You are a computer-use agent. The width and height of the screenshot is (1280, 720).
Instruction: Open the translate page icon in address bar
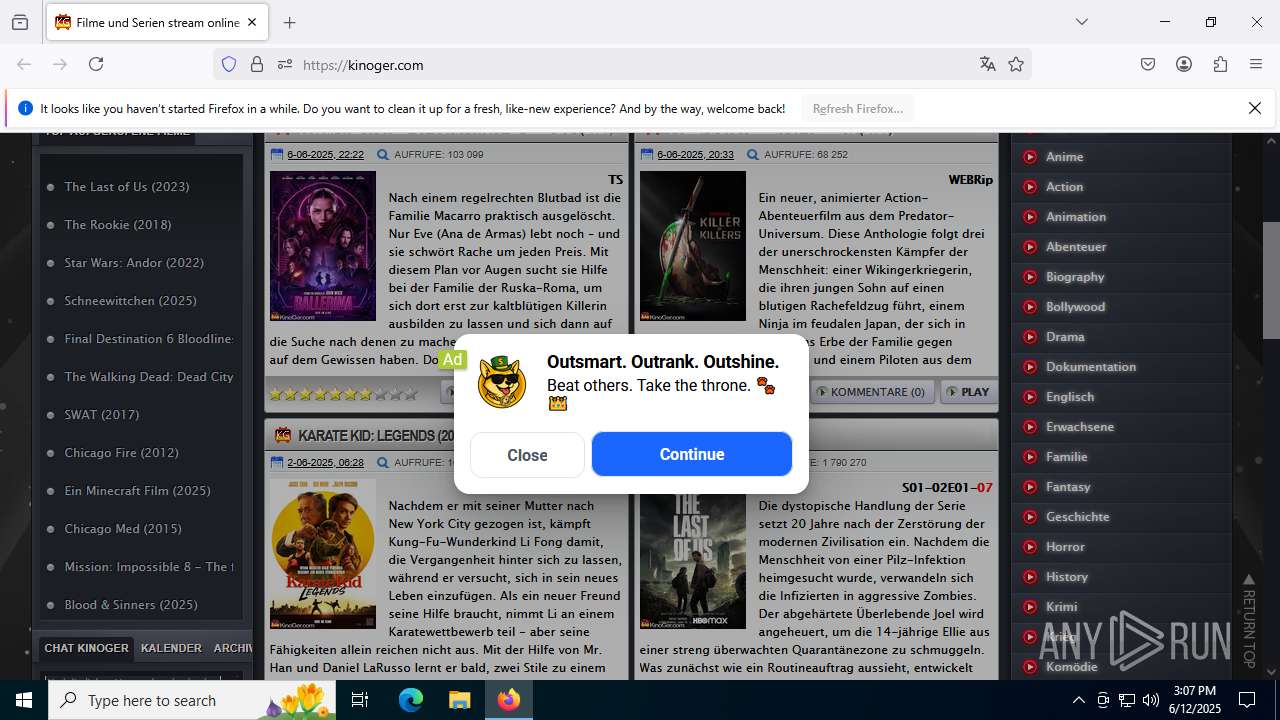(x=988, y=64)
